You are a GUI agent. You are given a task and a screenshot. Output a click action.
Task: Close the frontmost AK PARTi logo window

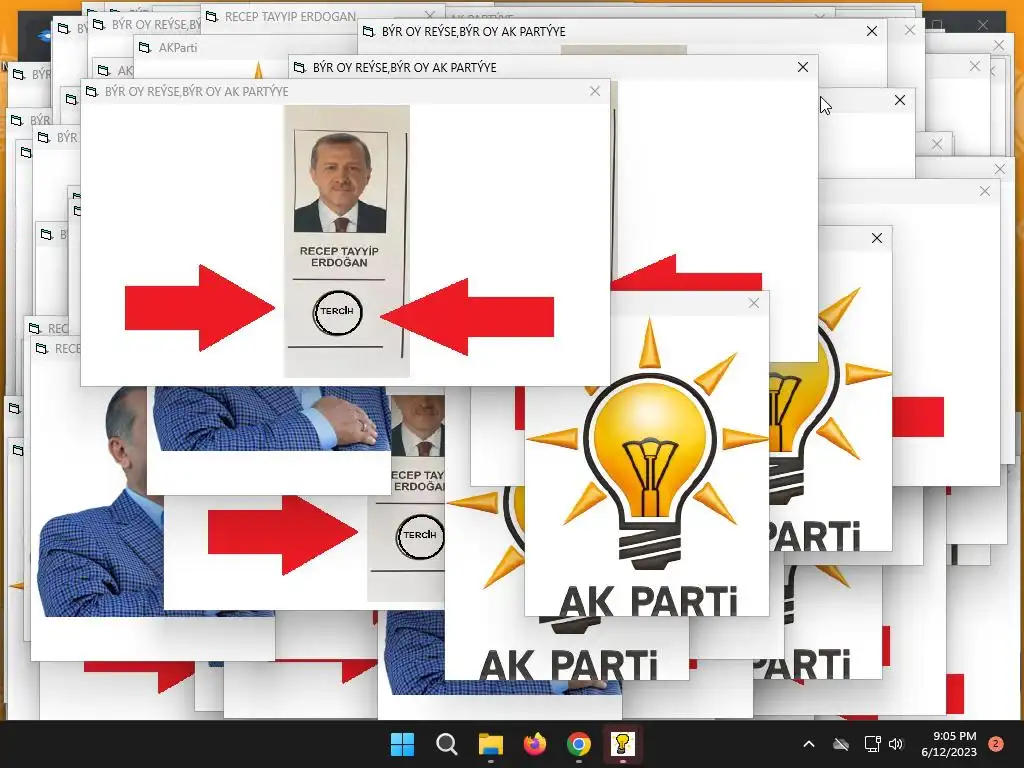[x=754, y=303]
